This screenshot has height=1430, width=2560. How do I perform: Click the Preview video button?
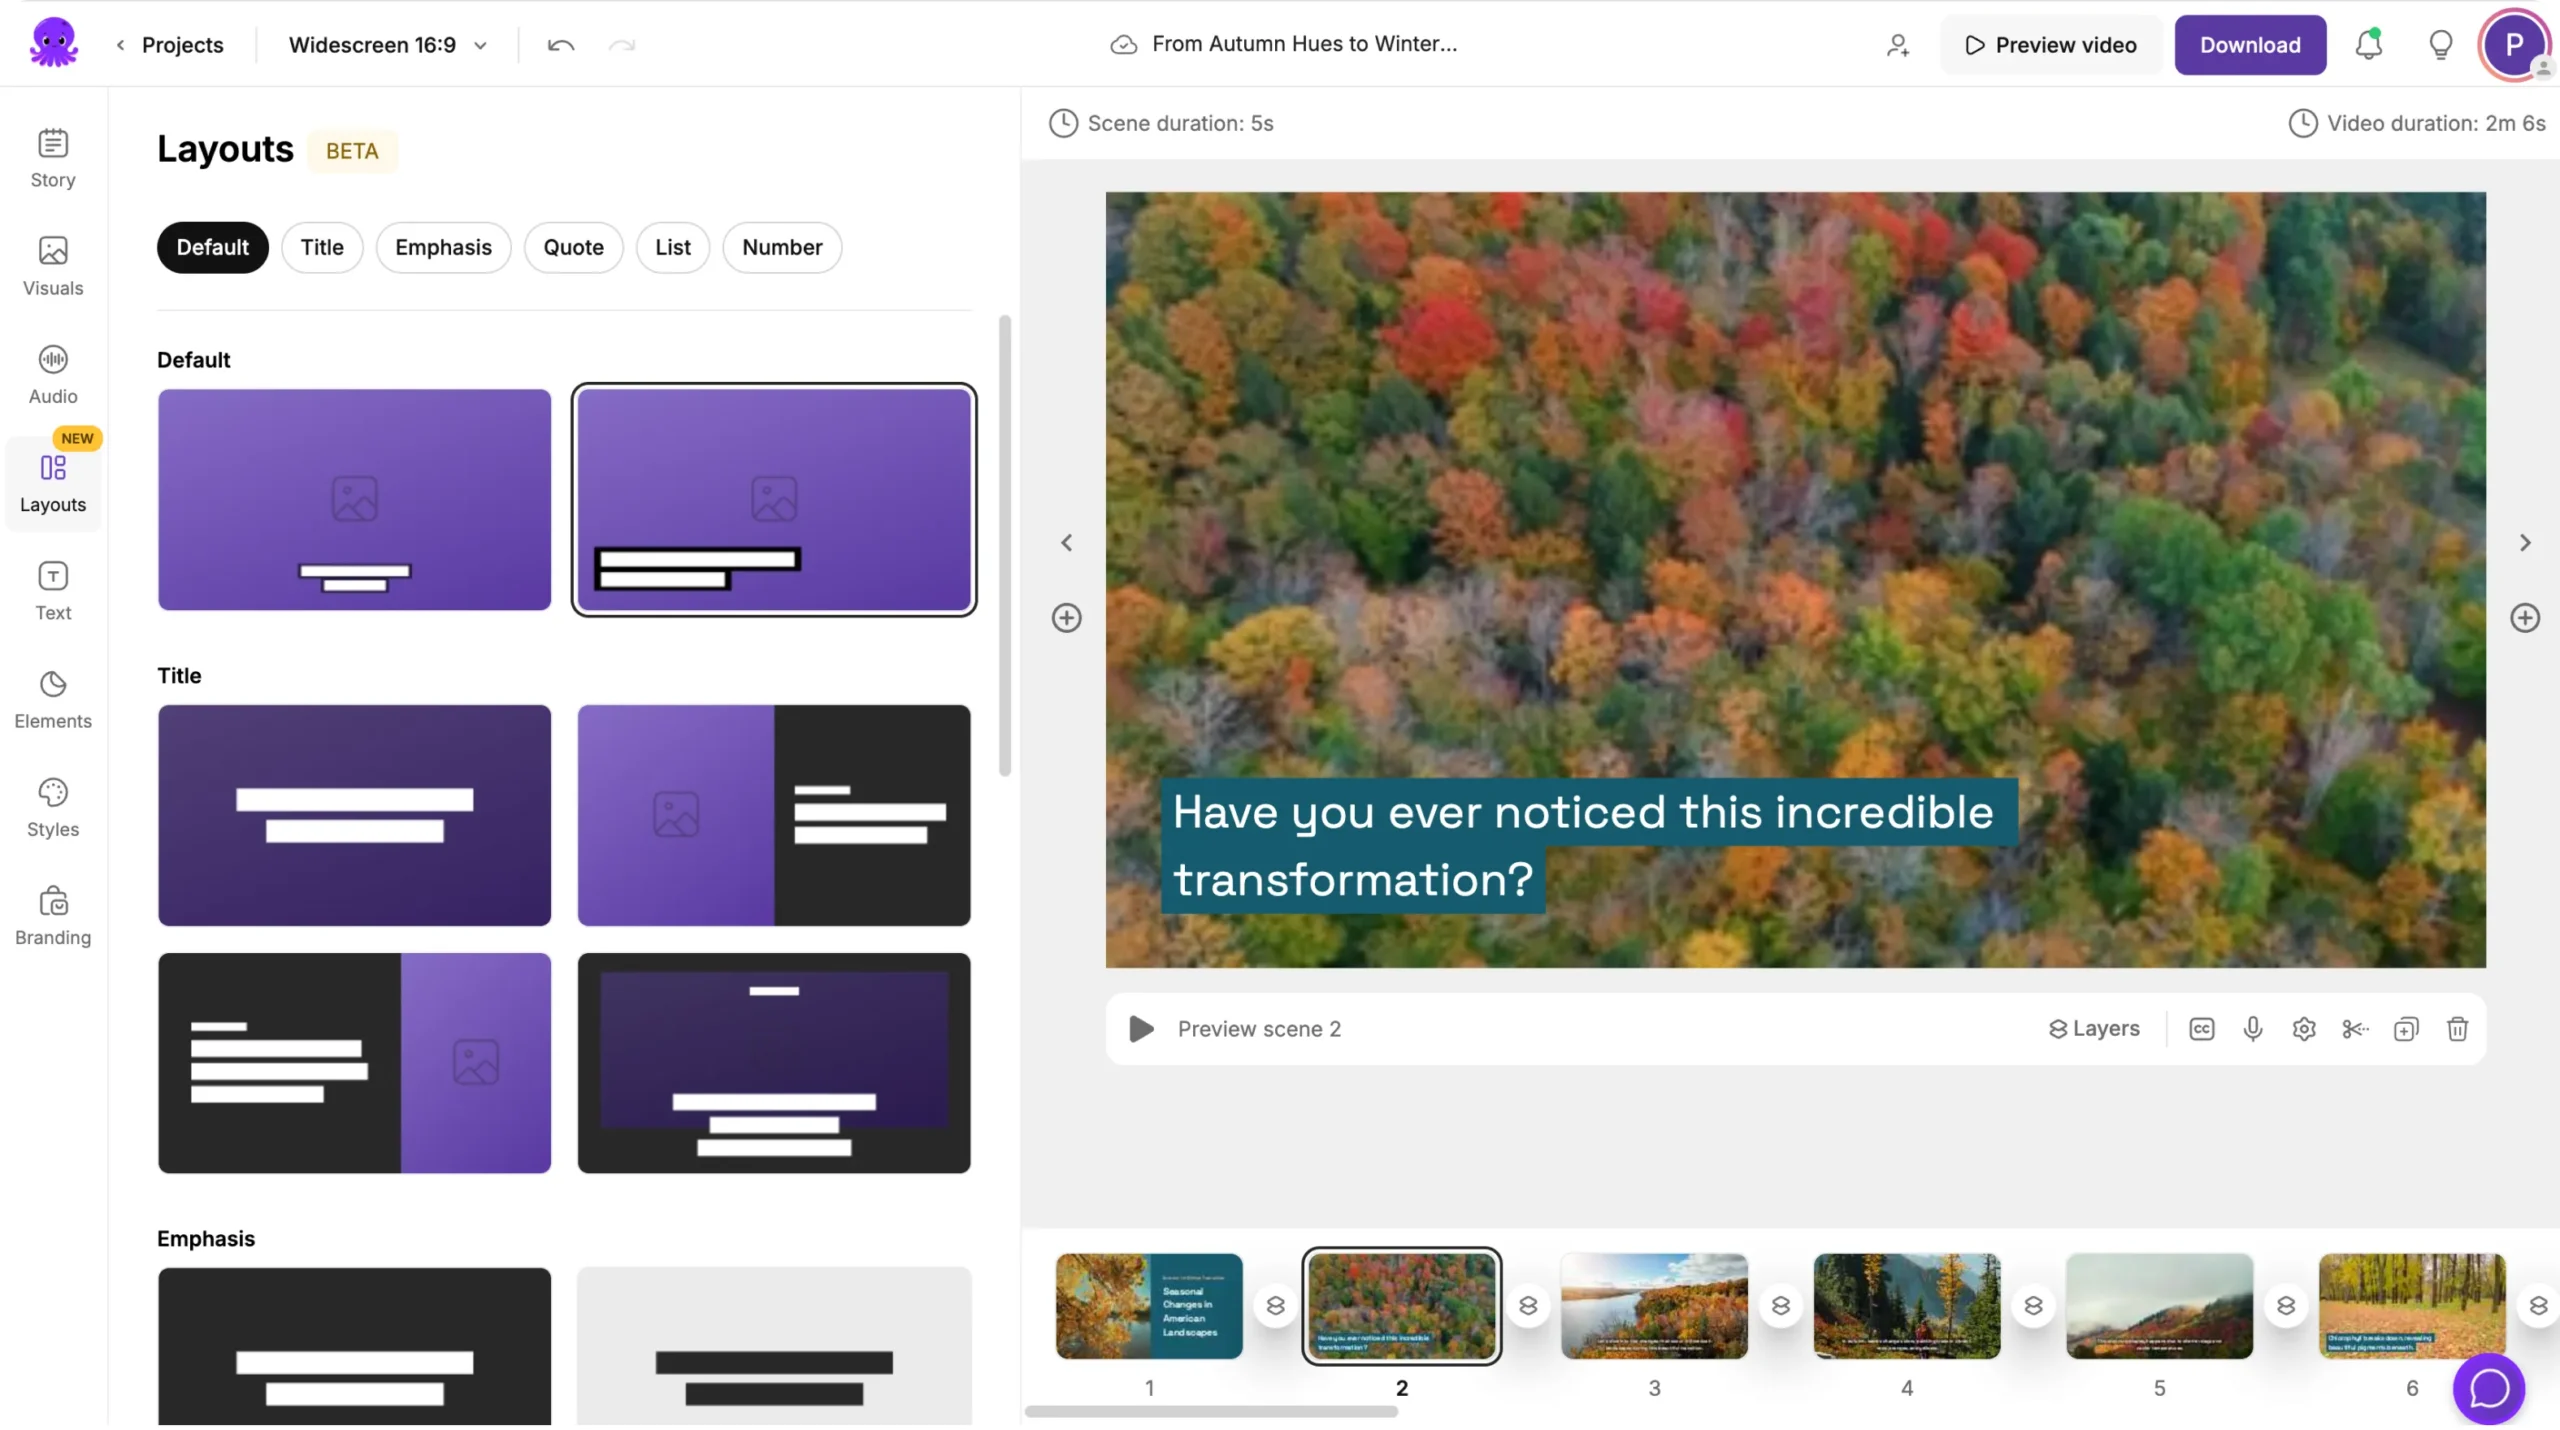click(2051, 45)
